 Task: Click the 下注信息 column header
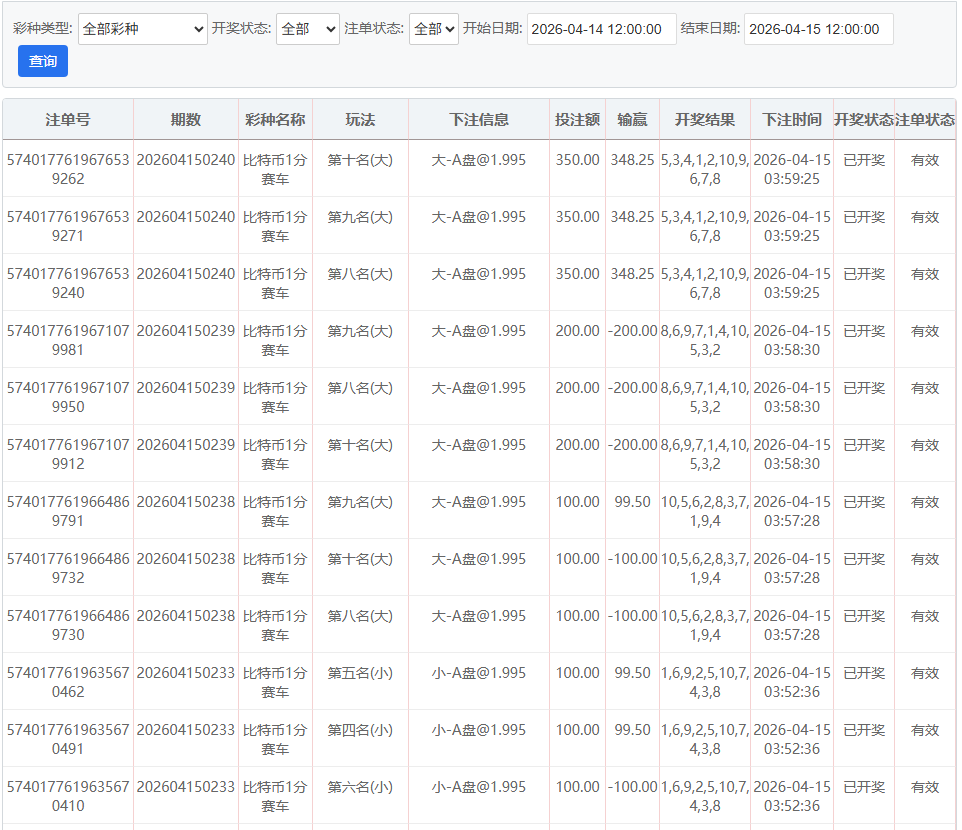point(479,119)
